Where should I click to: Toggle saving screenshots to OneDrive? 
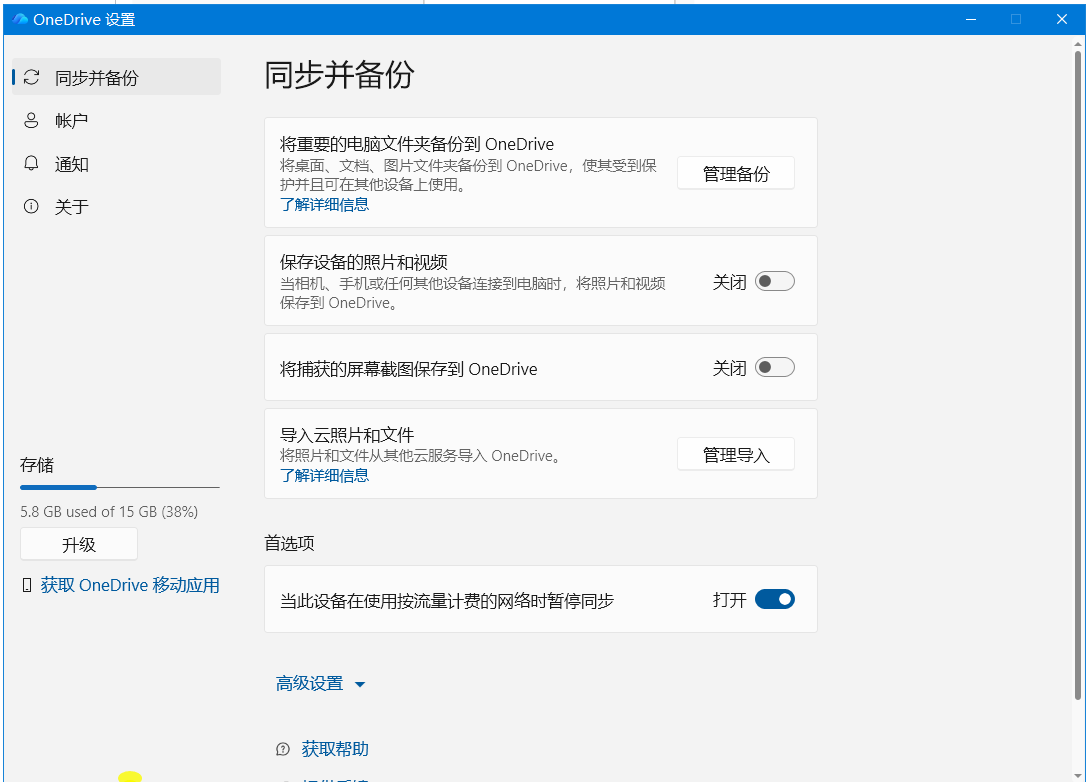coord(774,367)
